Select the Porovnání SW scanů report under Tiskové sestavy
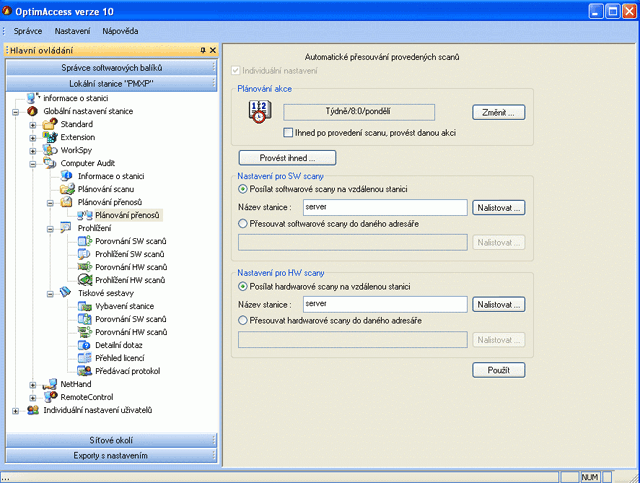The image size is (640, 483). (131, 319)
